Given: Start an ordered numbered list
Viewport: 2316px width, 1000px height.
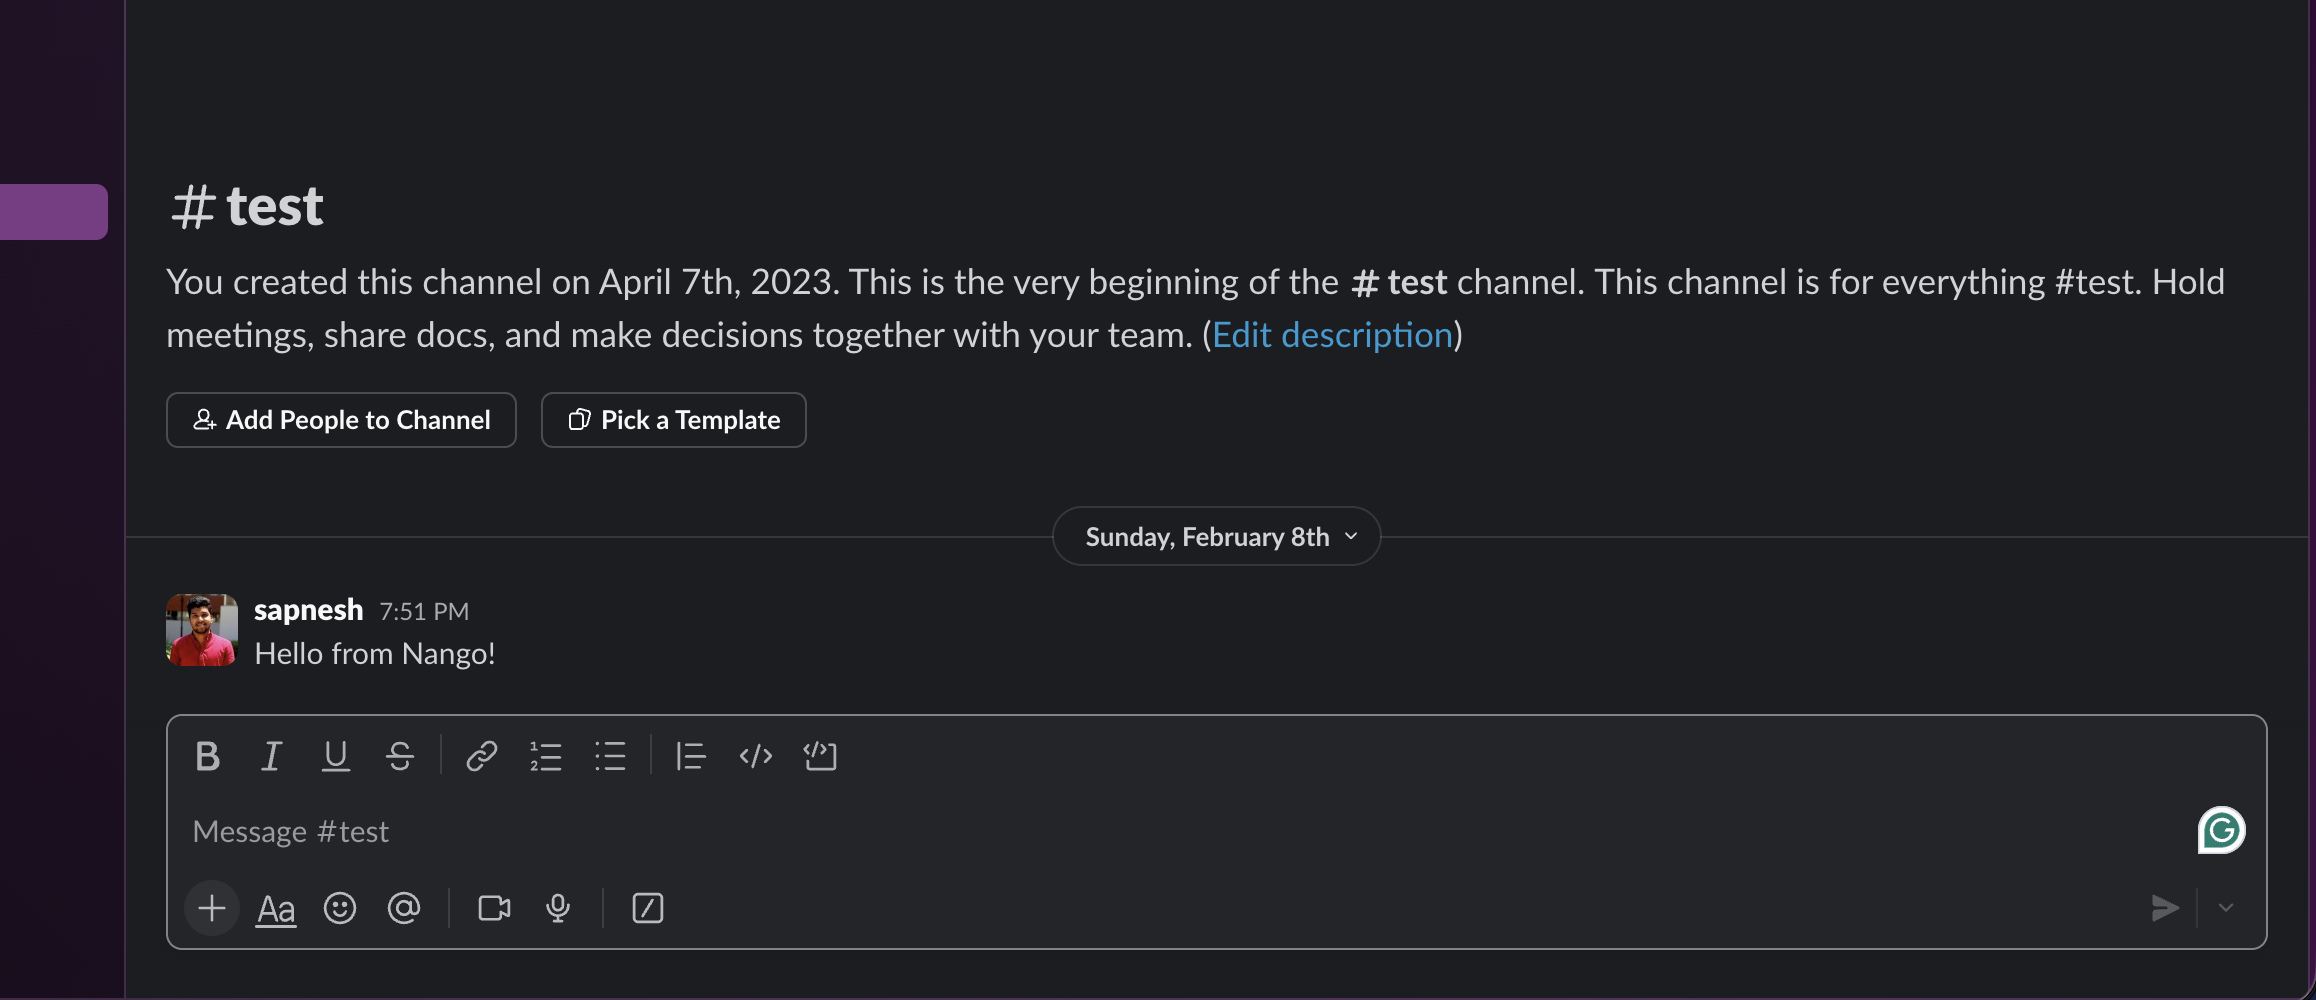Looking at the screenshot, I should pos(546,756).
